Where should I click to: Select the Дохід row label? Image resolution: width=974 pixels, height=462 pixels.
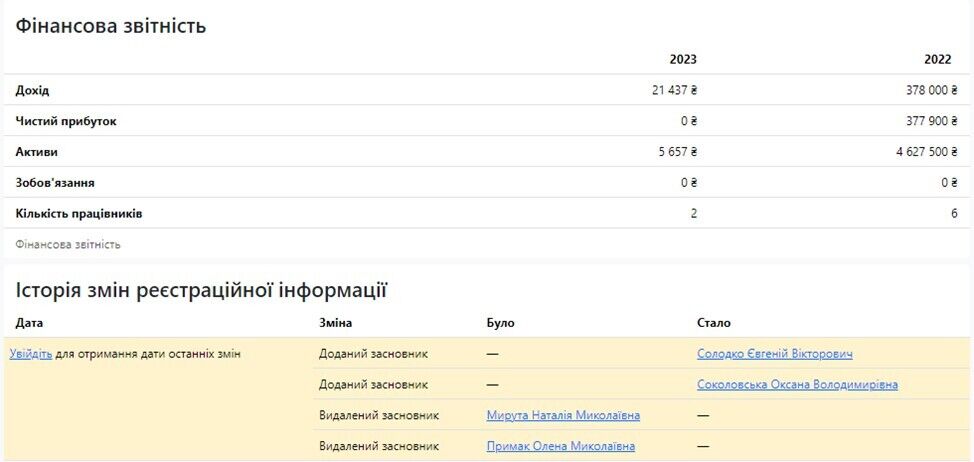click(x=32, y=91)
